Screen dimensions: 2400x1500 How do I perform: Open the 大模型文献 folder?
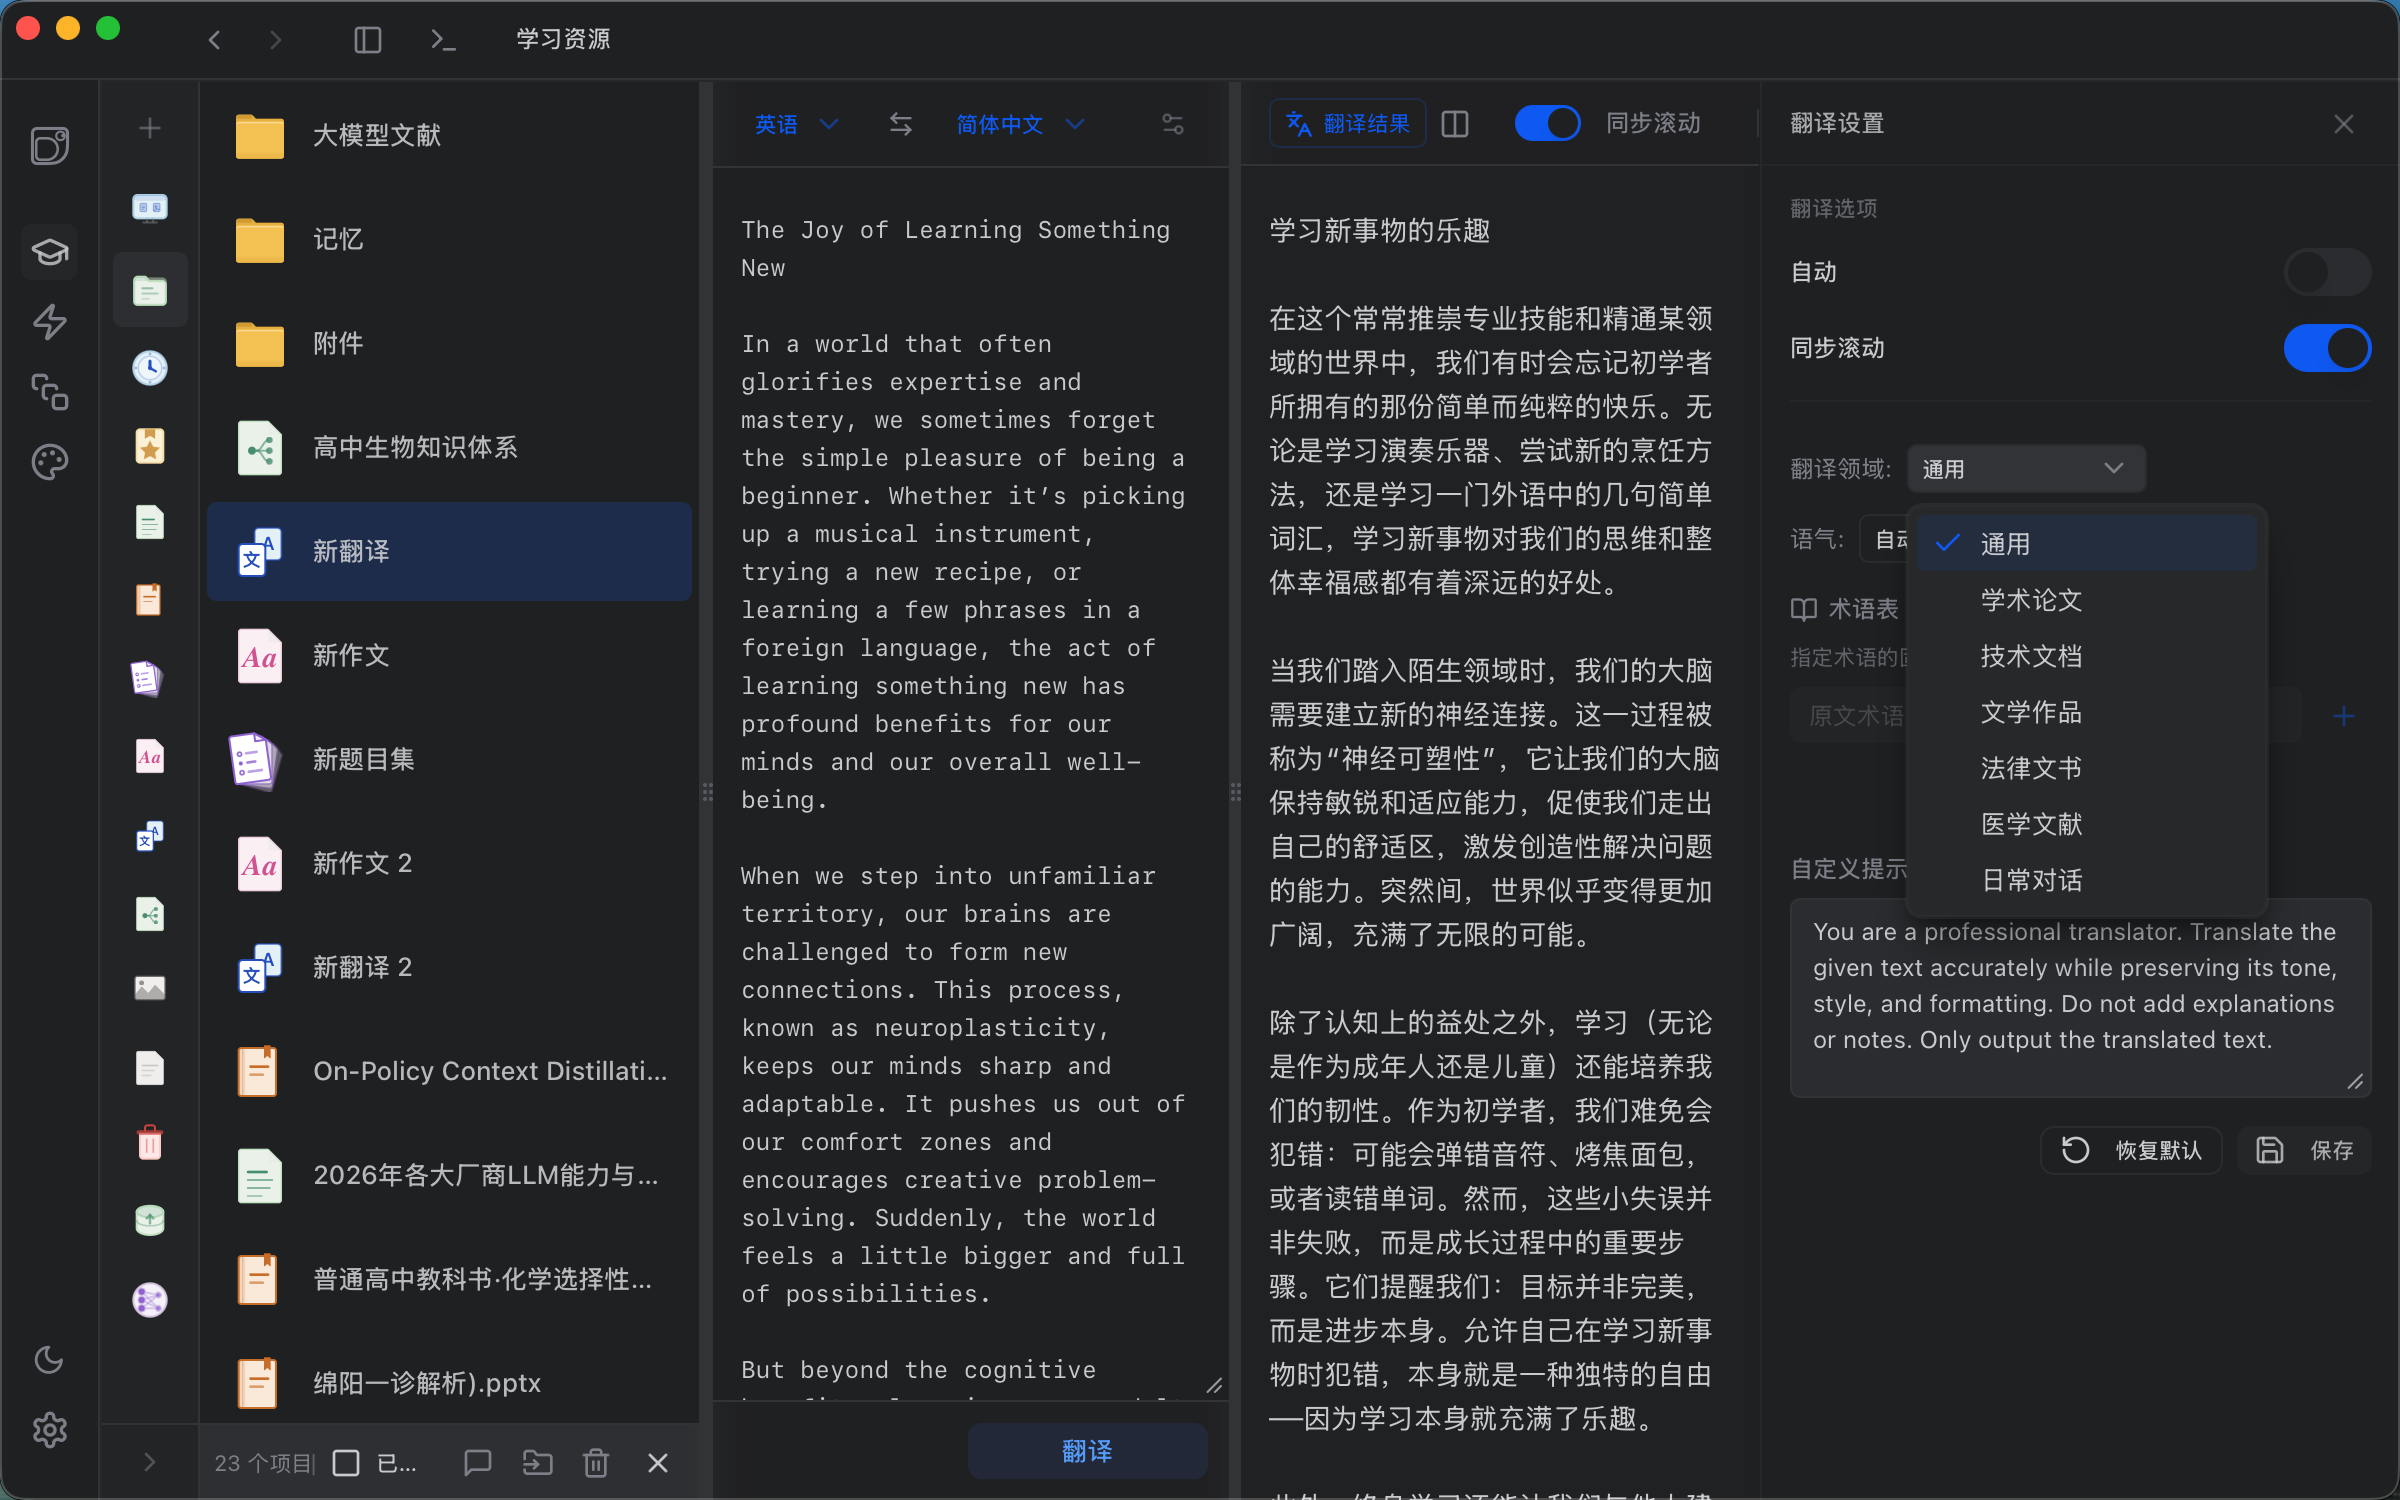point(449,136)
